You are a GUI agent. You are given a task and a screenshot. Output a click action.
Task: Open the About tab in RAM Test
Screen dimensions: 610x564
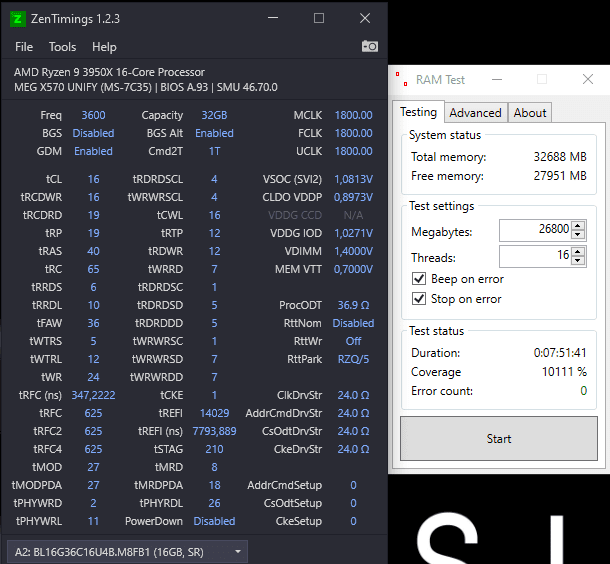529,113
